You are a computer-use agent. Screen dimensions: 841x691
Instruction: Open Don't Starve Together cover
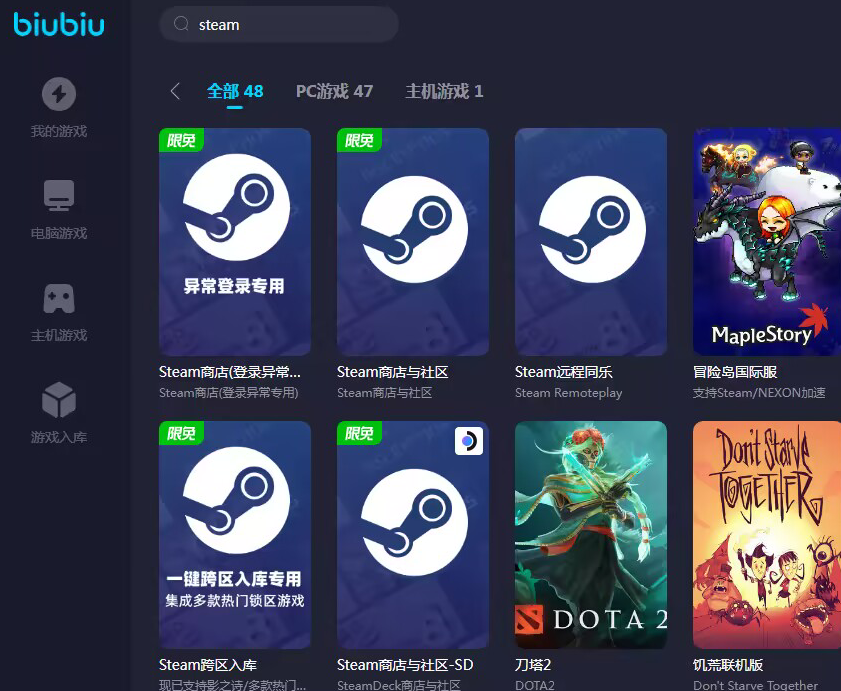tap(767, 535)
